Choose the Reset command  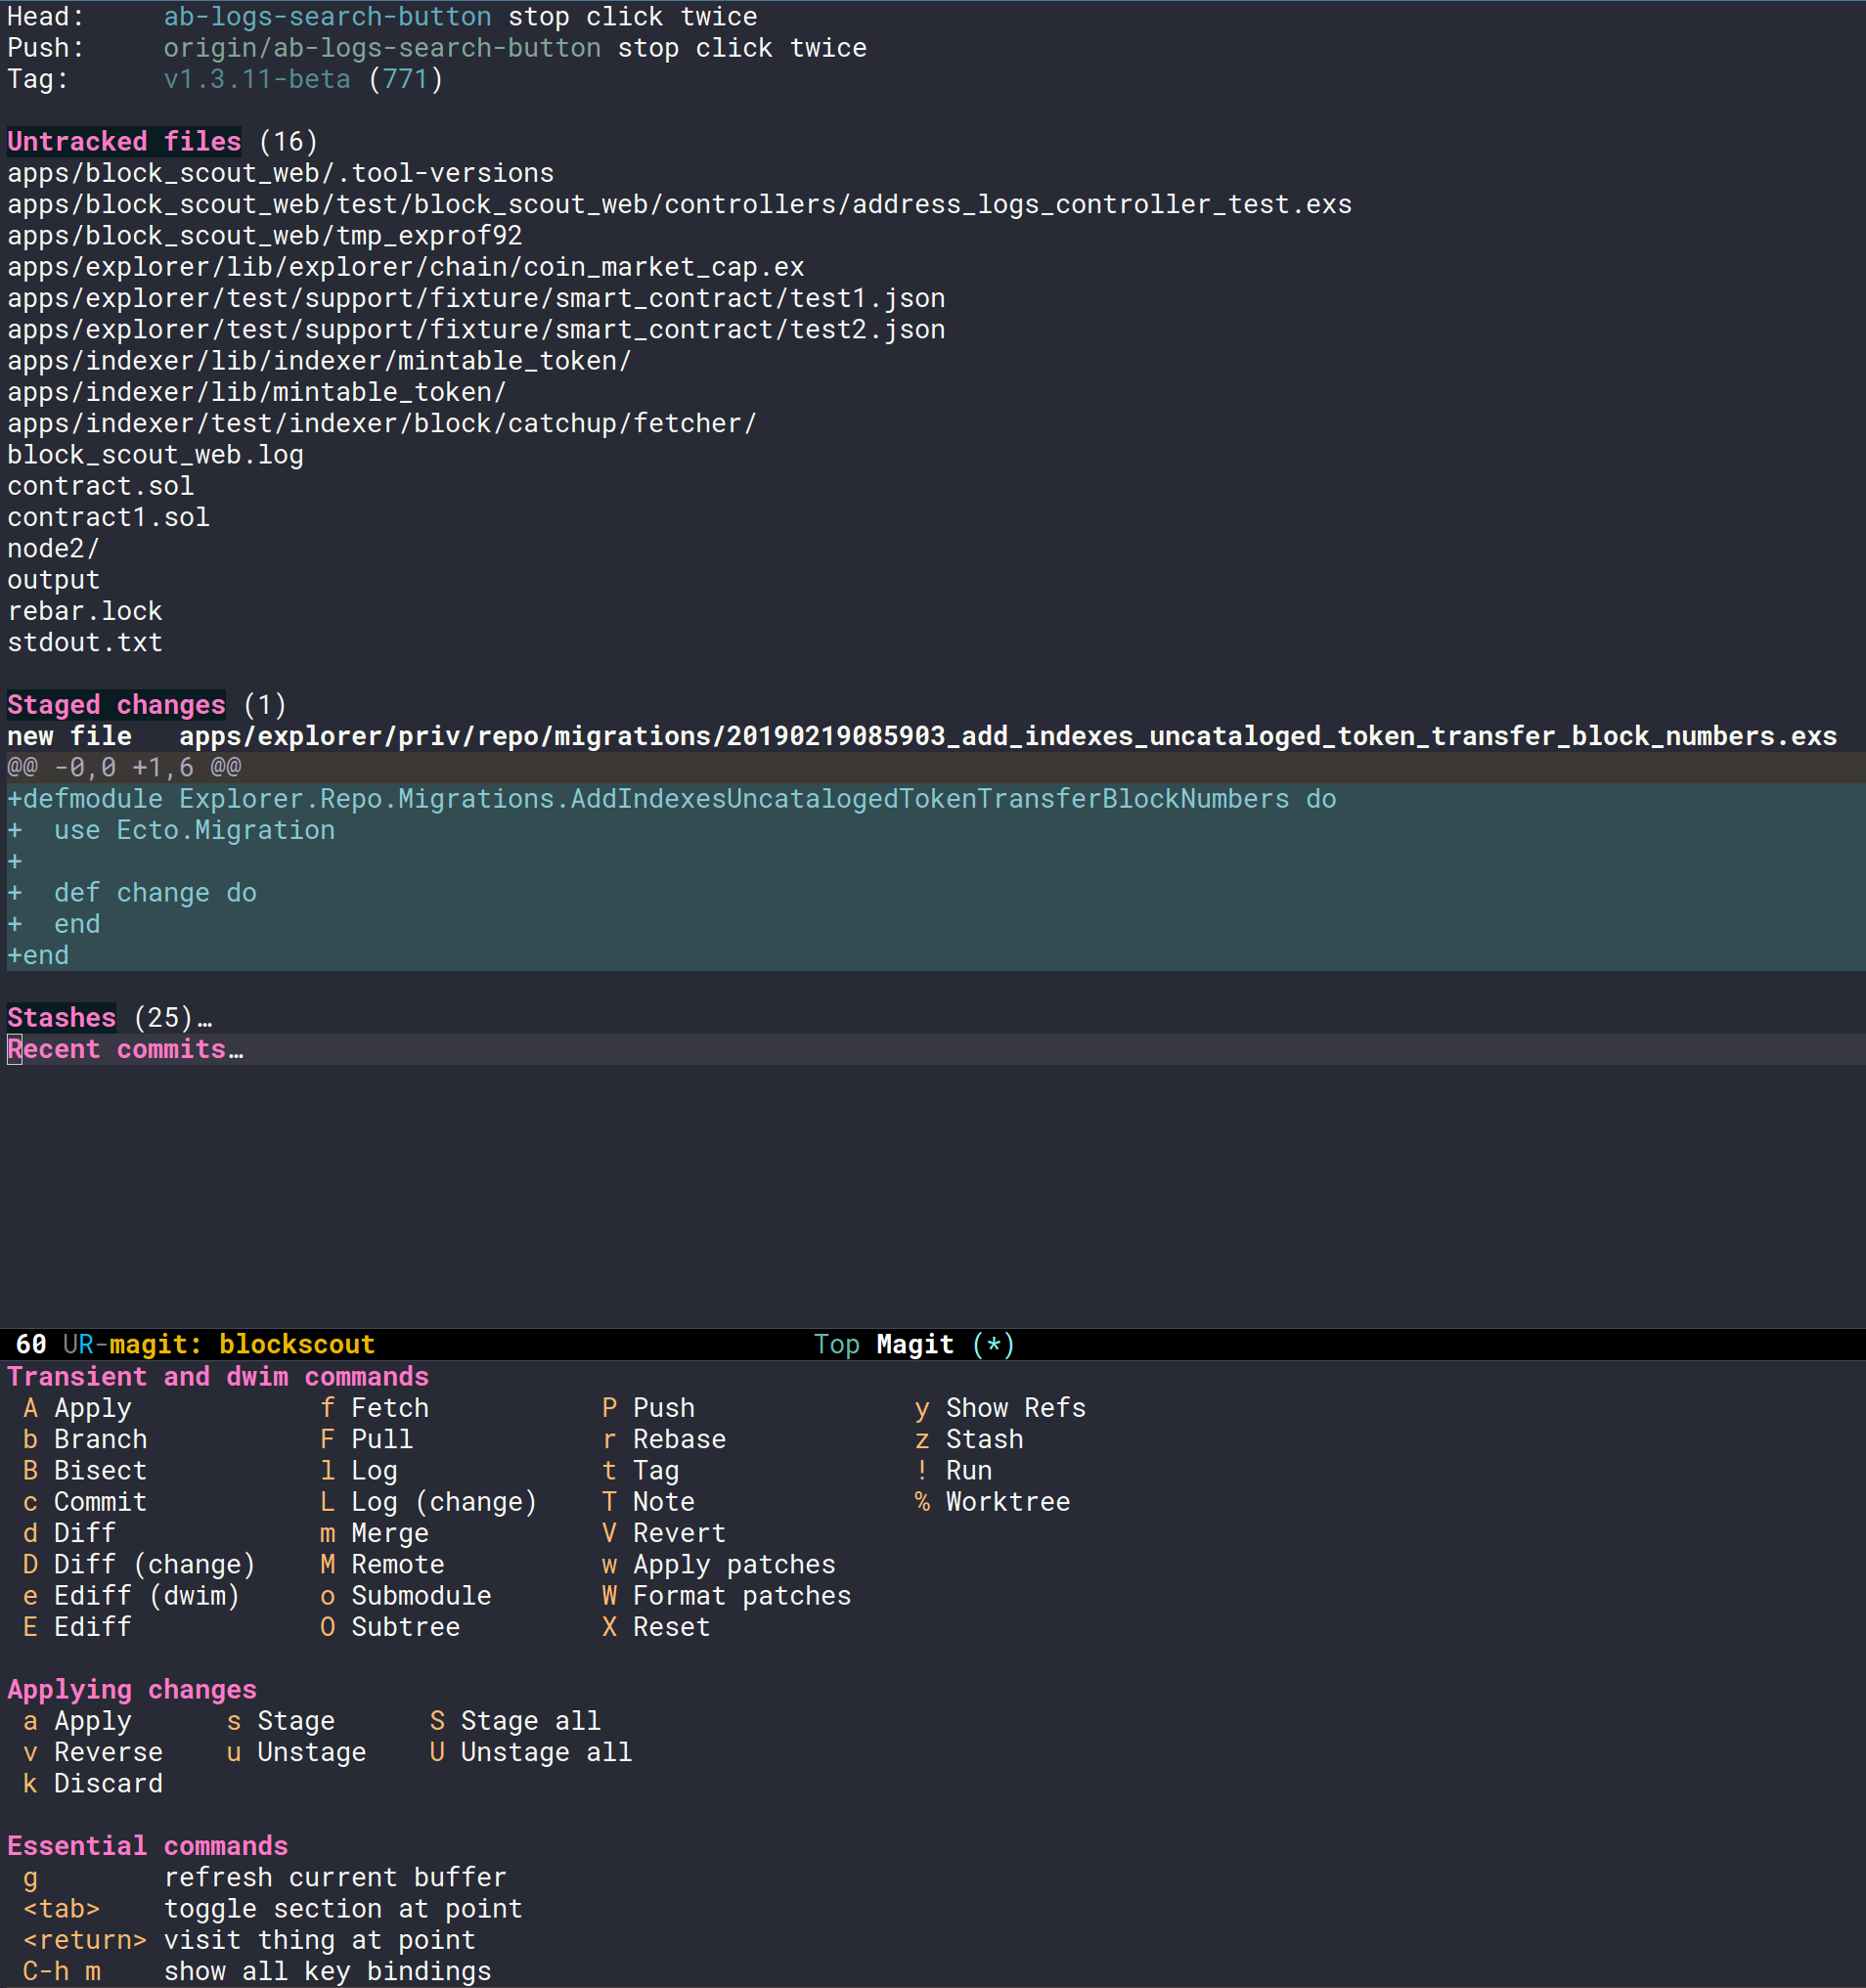656,1627
